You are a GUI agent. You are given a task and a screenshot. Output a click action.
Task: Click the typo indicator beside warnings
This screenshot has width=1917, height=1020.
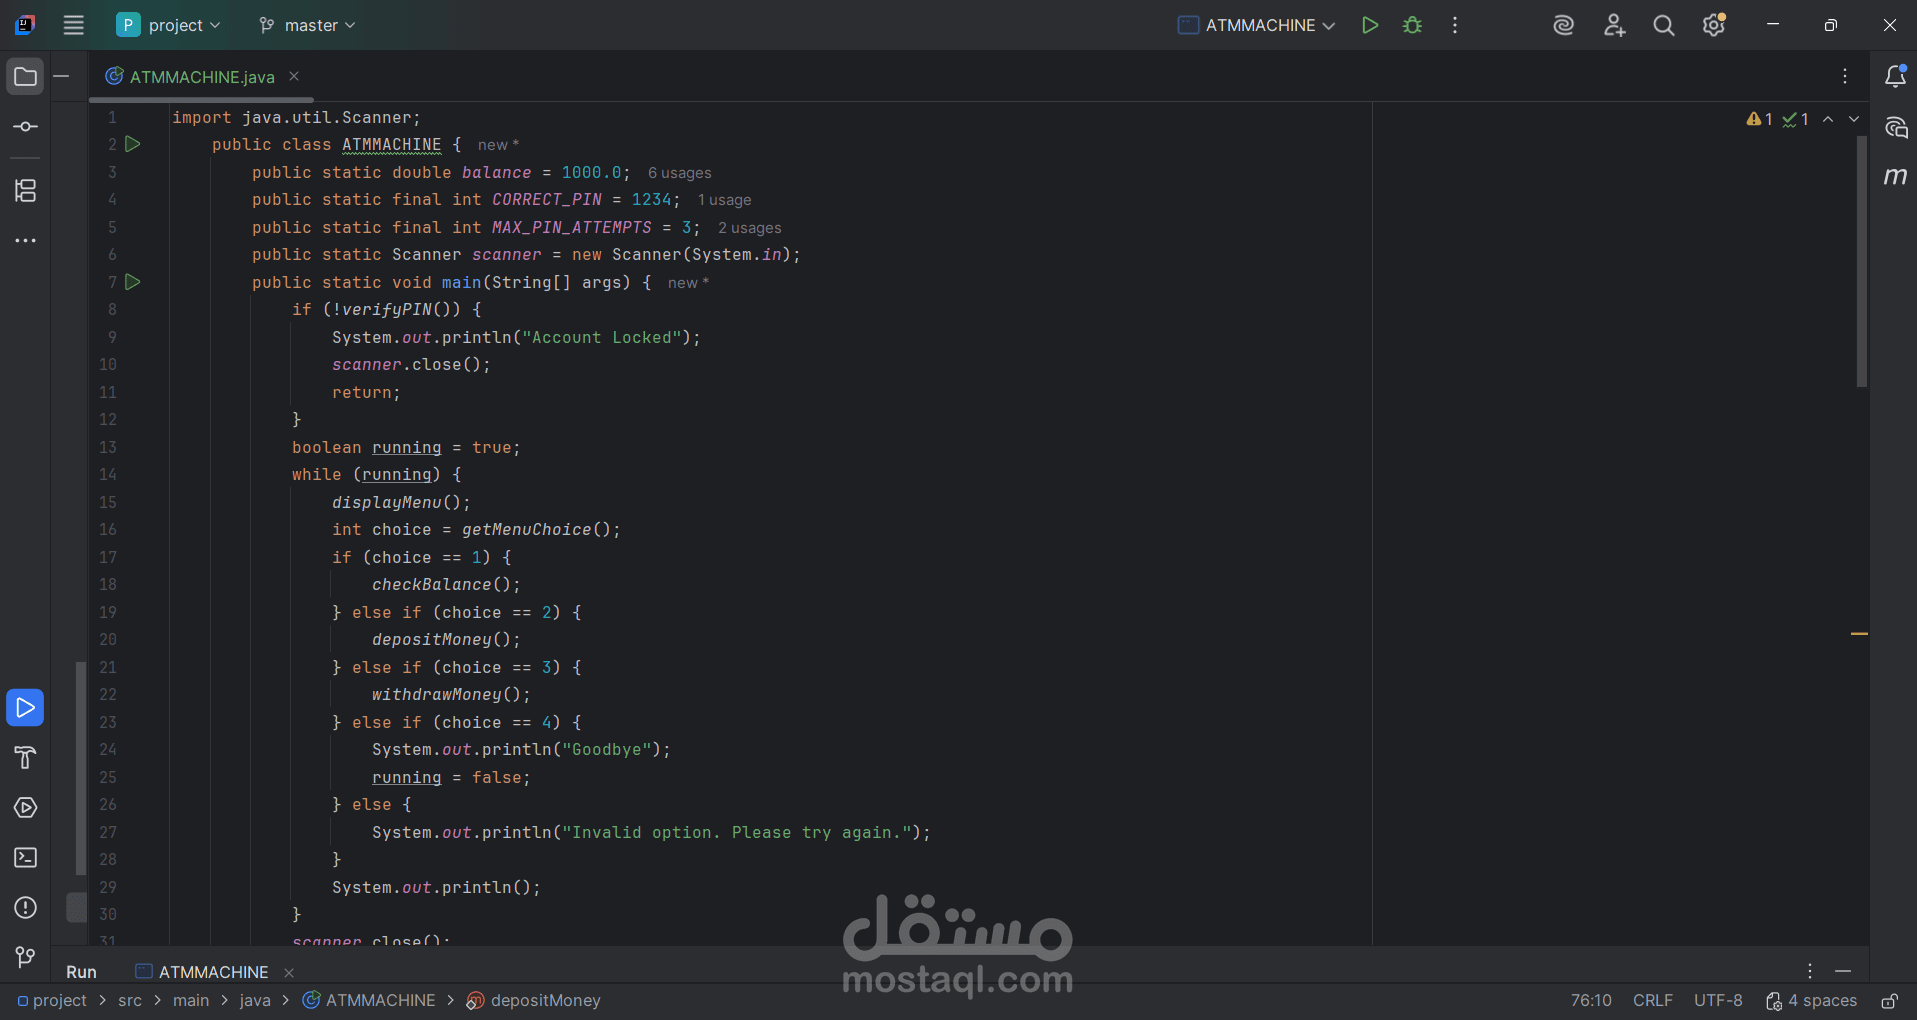pos(1795,119)
